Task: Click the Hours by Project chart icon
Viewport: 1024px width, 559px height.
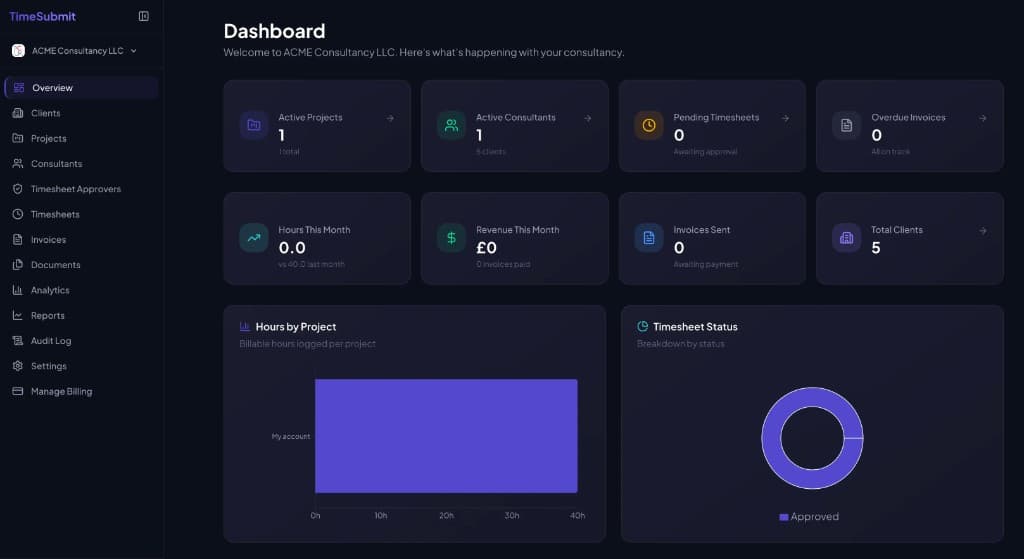Action: (x=245, y=327)
